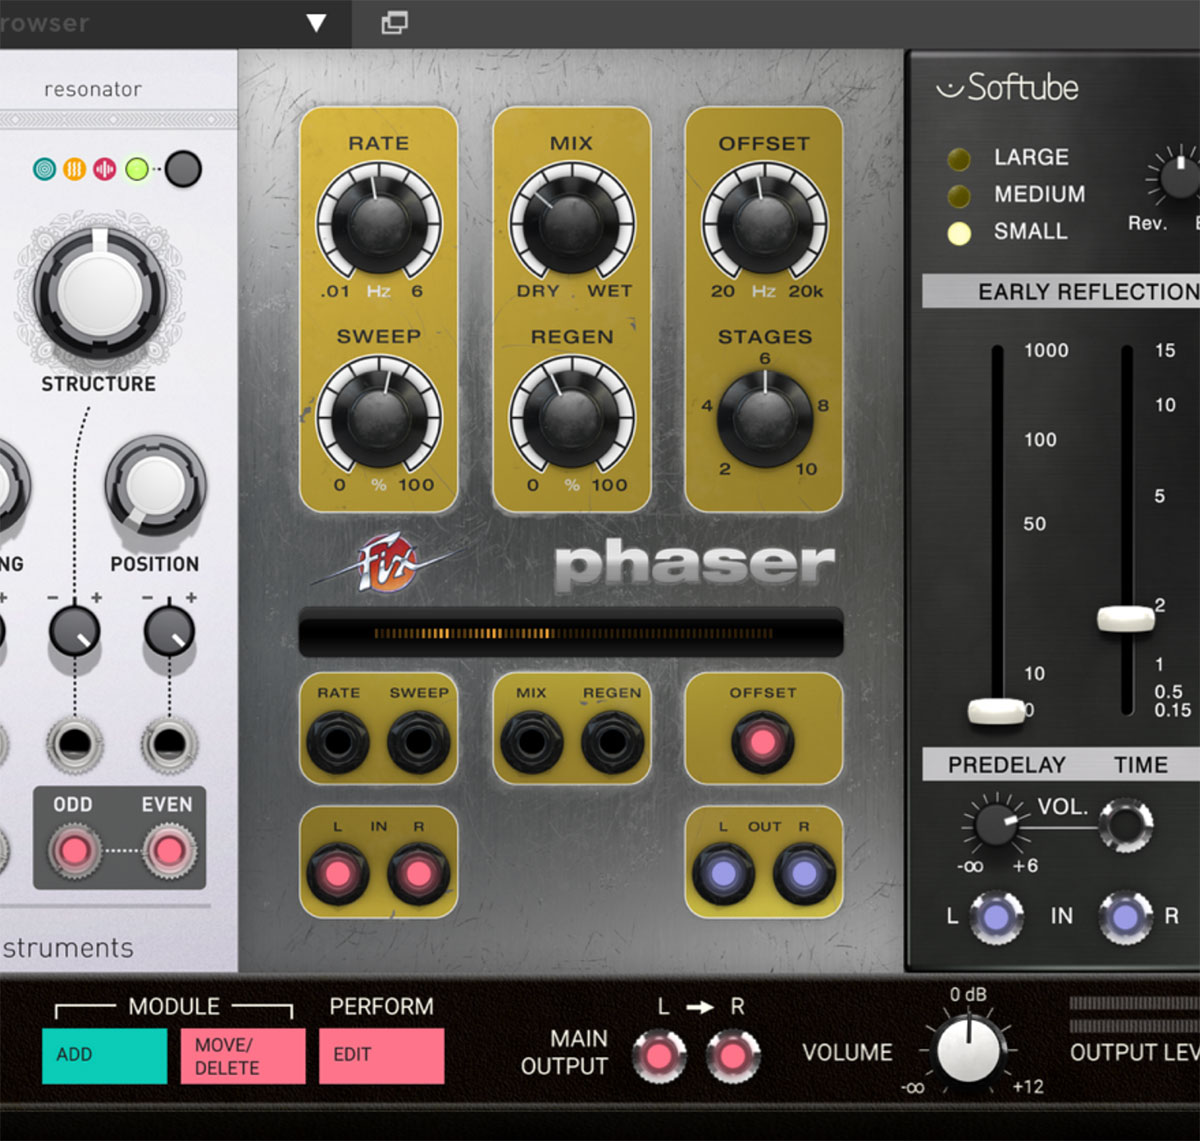1200x1141 pixels.
Task: Click the perform EDIT button
Action: 380,1054
